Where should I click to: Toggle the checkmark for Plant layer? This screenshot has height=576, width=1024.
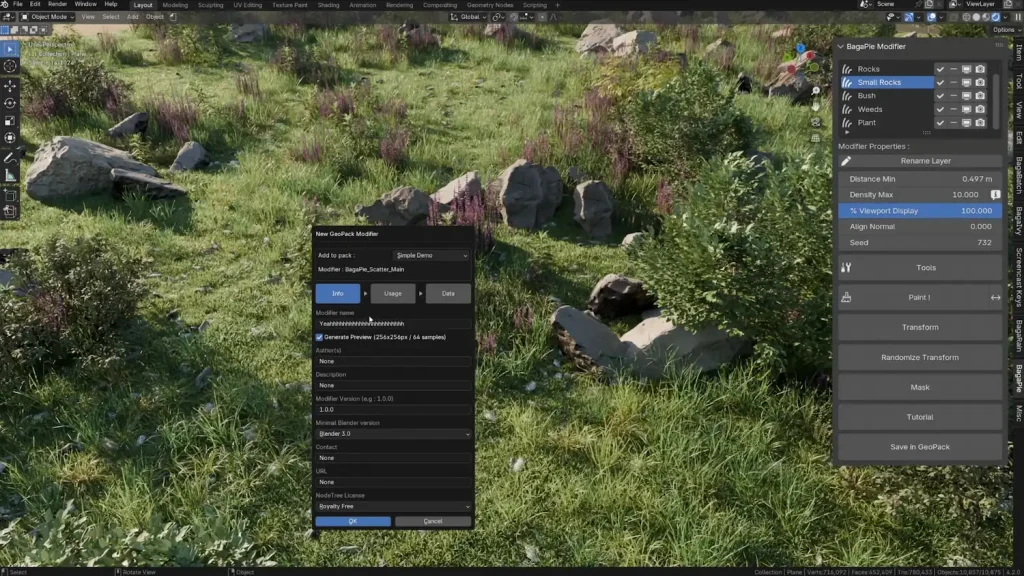(940, 123)
